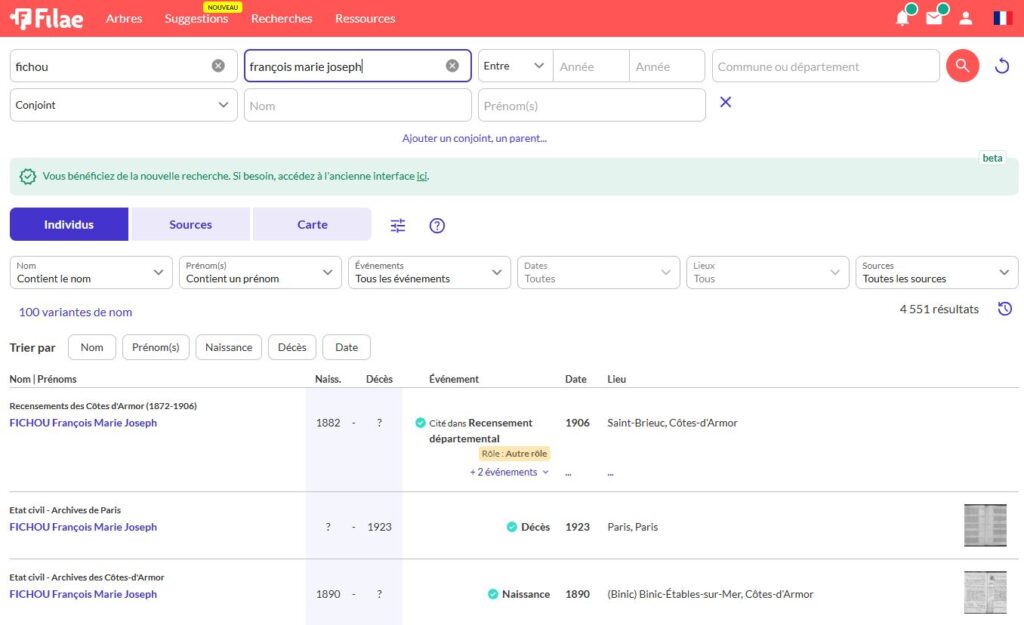Expand the 'Entre' date range dropdown

(514, 66)
